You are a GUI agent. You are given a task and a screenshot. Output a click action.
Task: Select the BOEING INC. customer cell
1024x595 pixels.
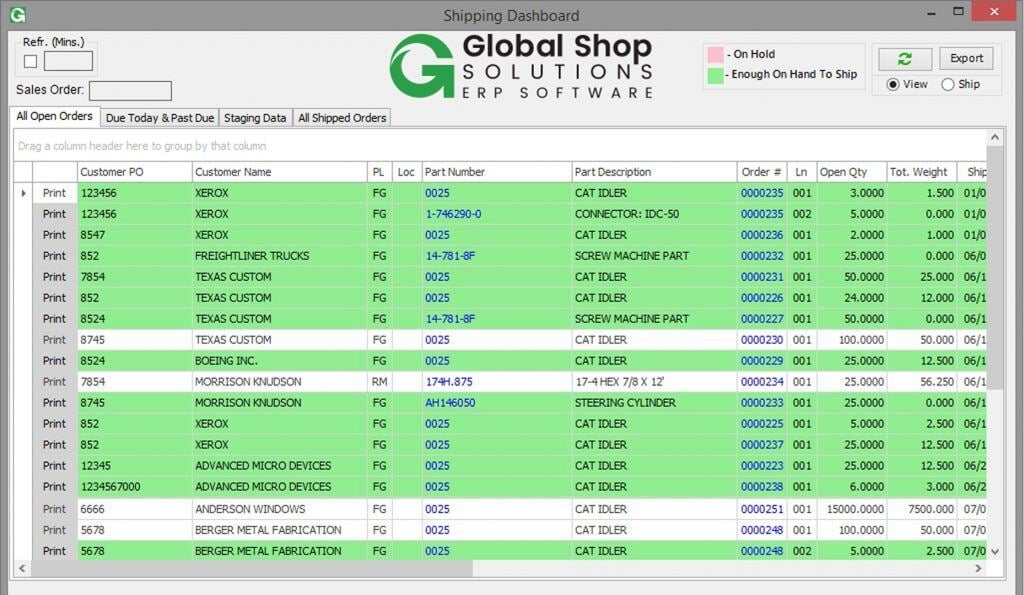coord(280,361)
